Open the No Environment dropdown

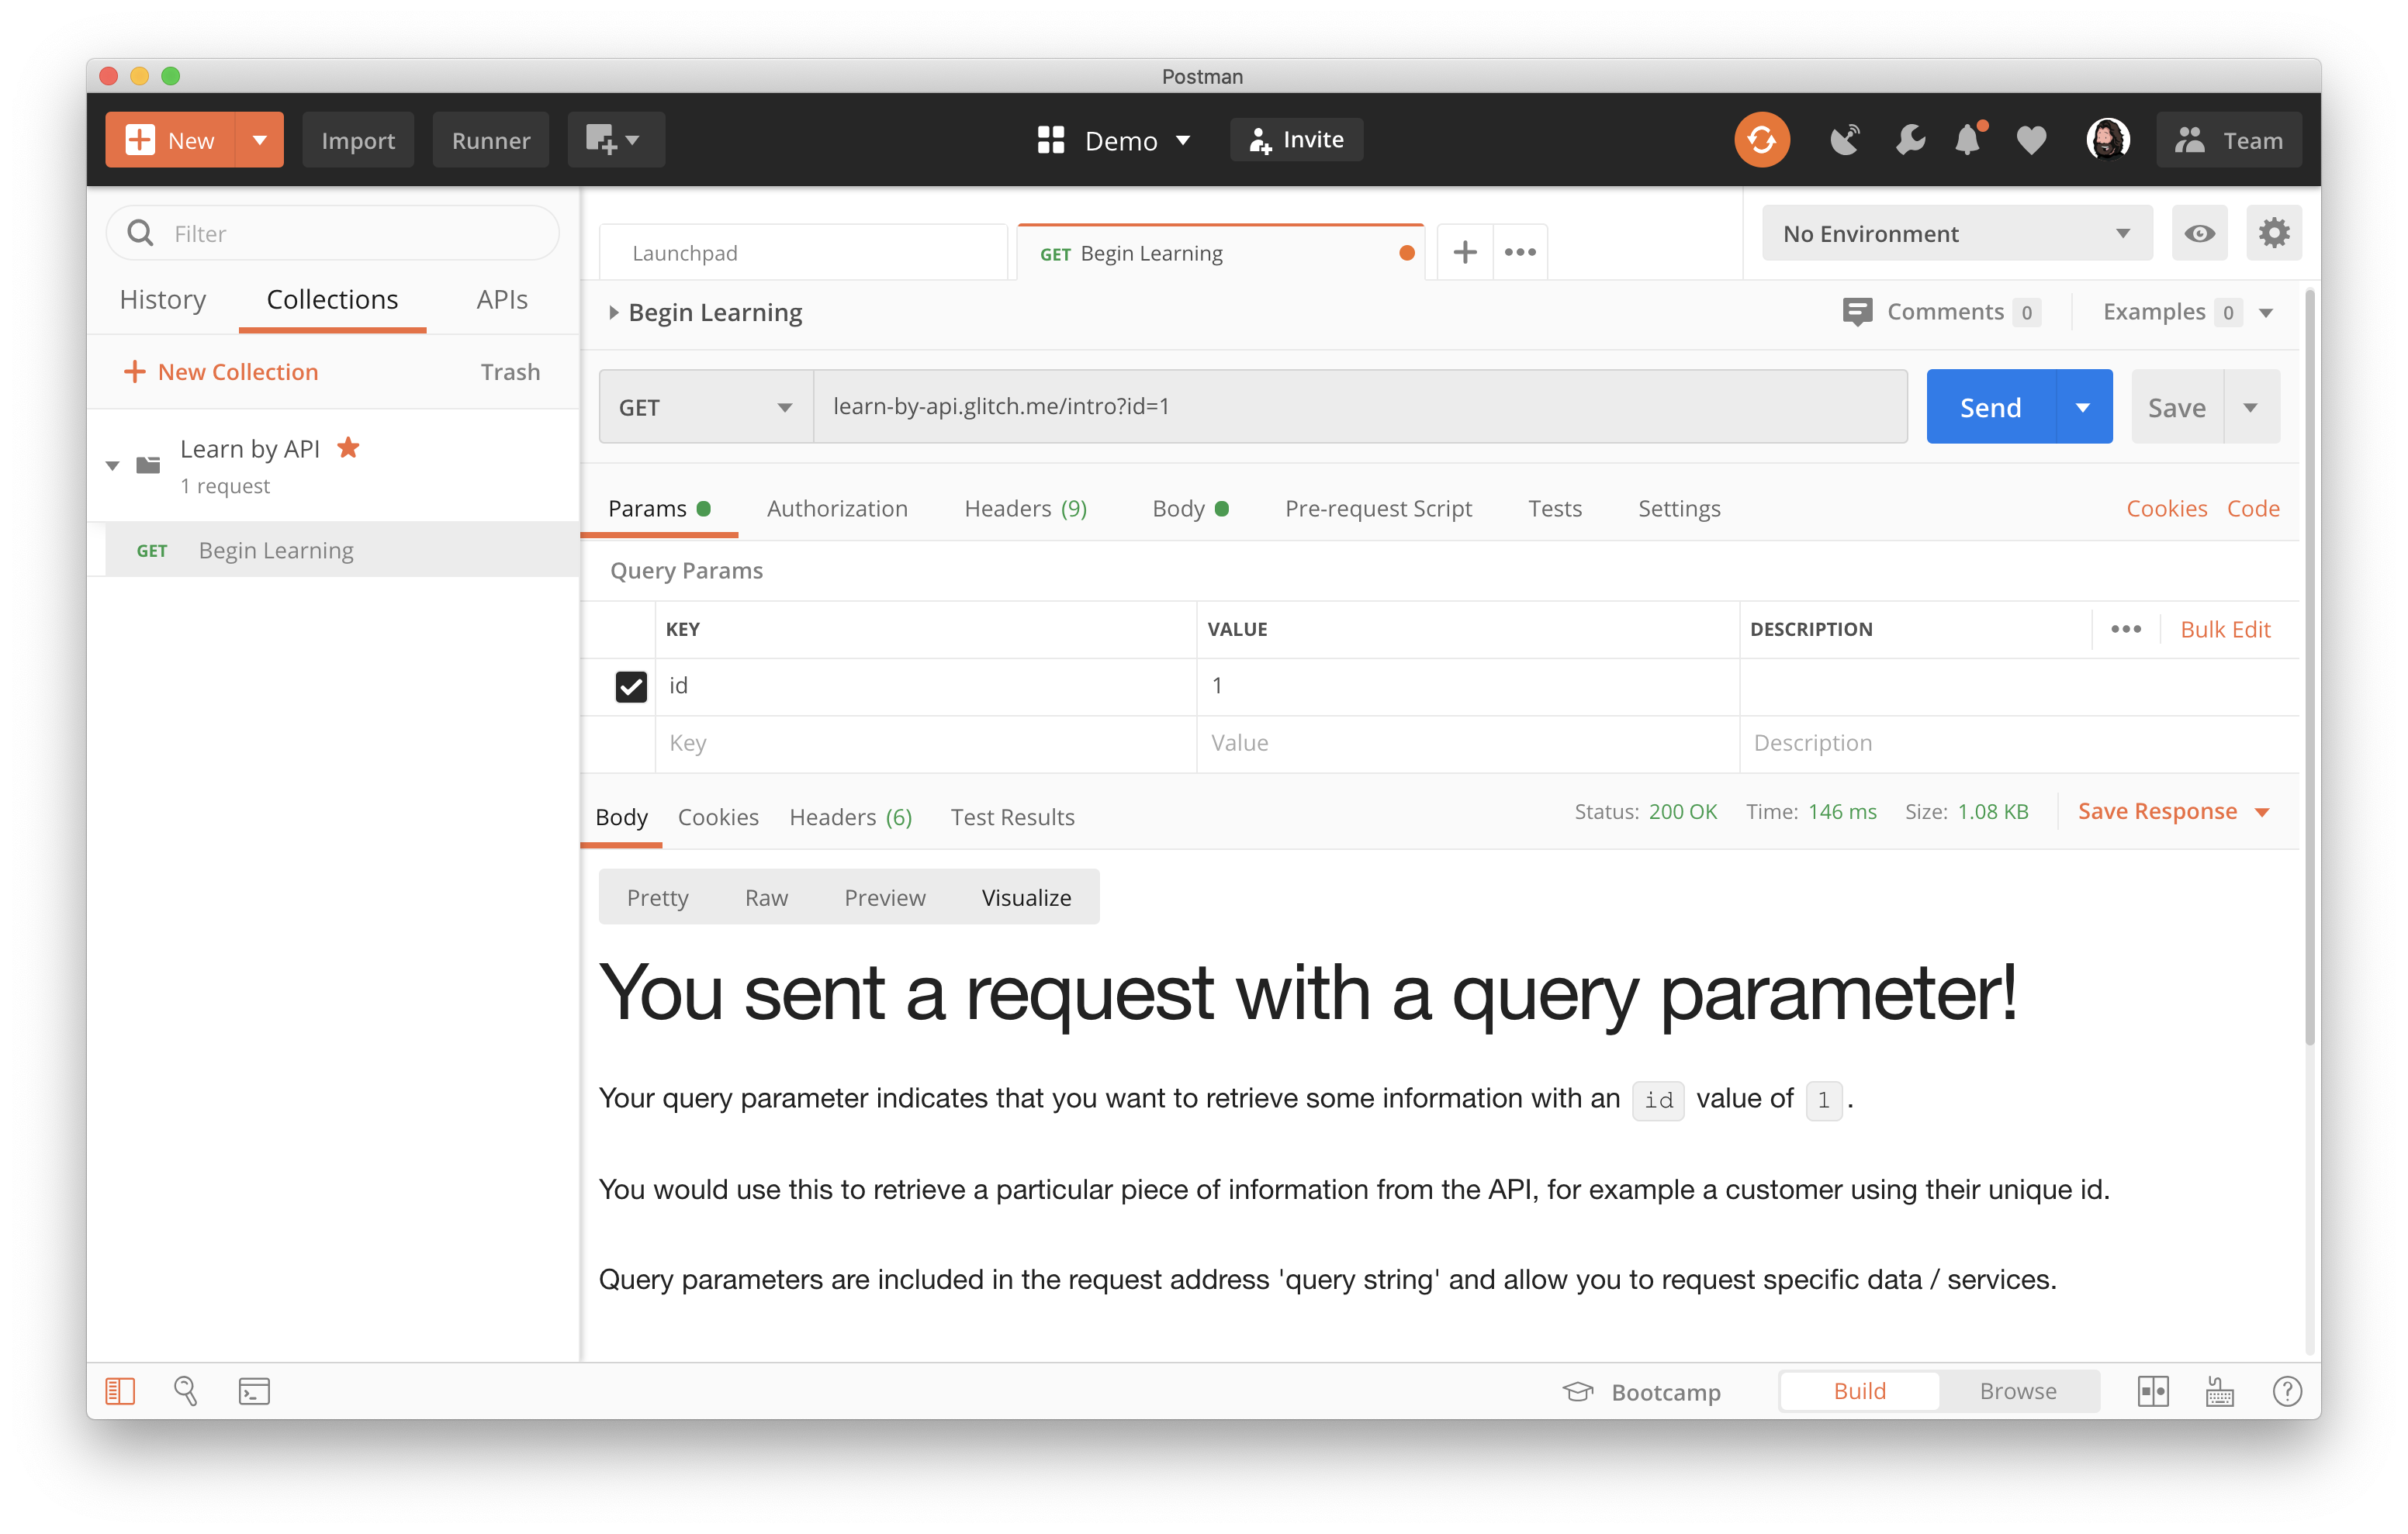pos(1956,233)
